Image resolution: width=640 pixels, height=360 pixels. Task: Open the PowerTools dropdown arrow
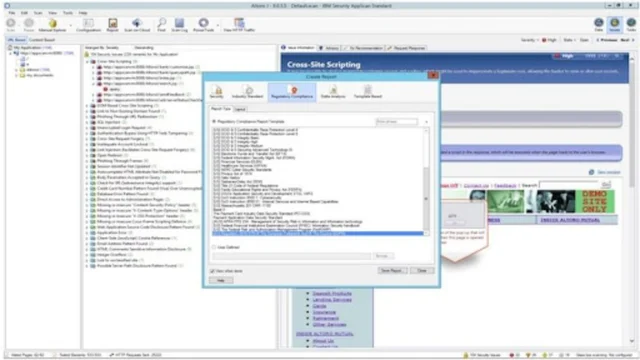(x=218, y=25)
